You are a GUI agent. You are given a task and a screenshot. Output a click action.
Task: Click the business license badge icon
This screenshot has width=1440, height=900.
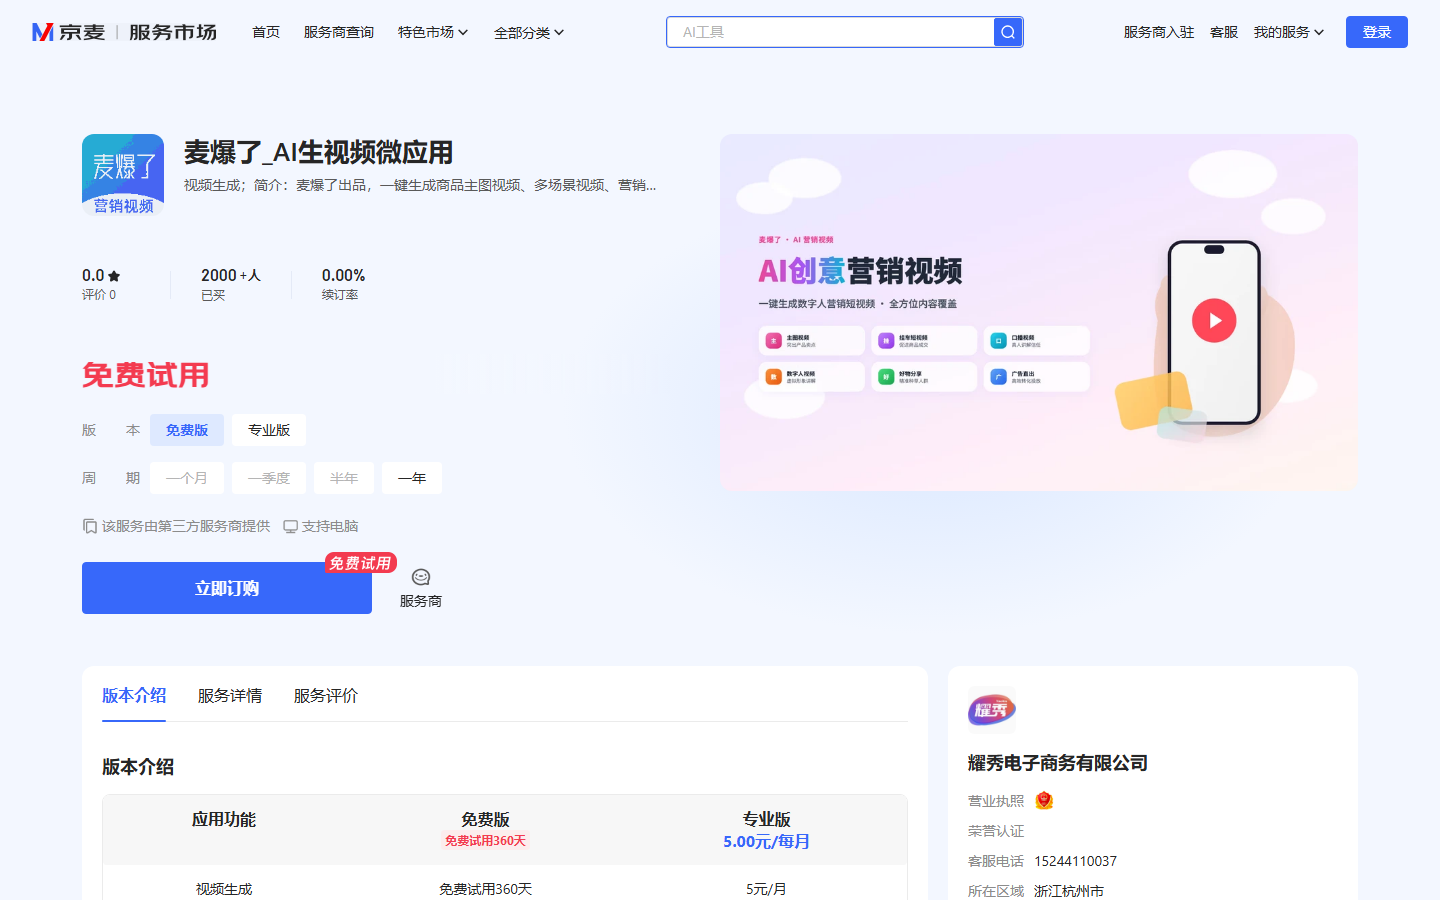[1044, 800]
